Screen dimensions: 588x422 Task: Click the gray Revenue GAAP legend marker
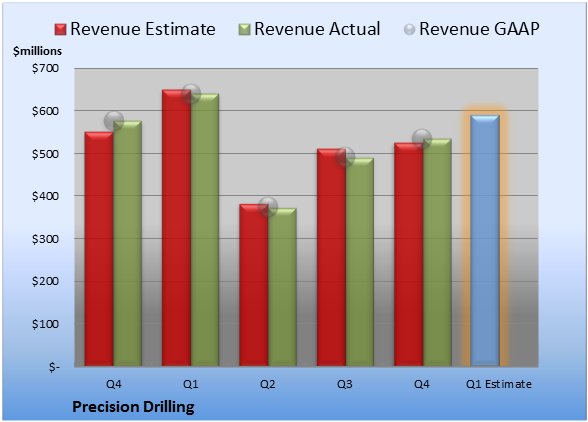click(410, 30)
